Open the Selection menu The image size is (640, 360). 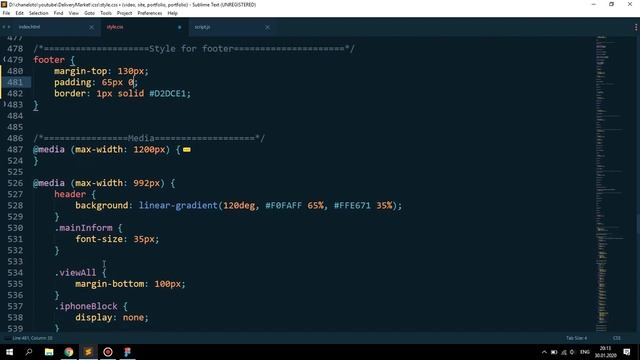click(x=39, y=13)
